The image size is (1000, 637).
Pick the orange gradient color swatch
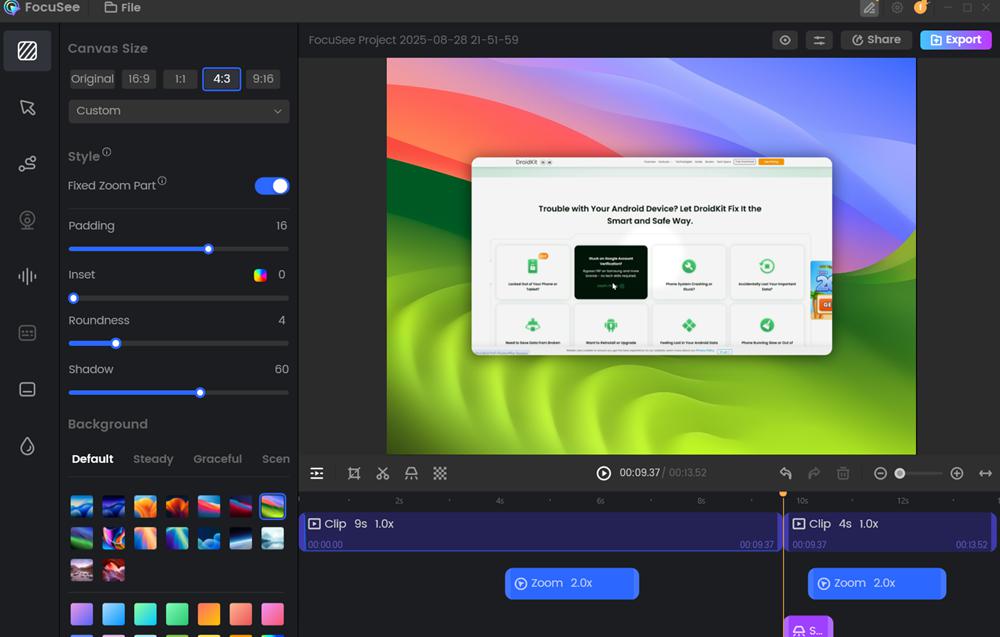(x=209, y=614)
